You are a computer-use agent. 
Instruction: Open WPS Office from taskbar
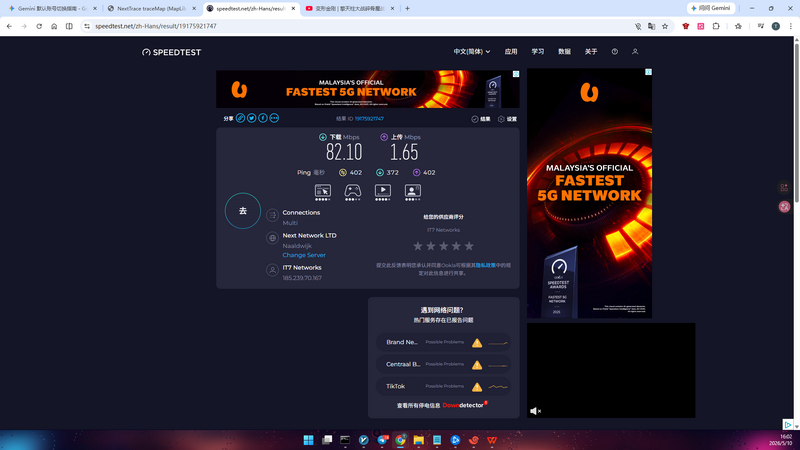point(492,440)
